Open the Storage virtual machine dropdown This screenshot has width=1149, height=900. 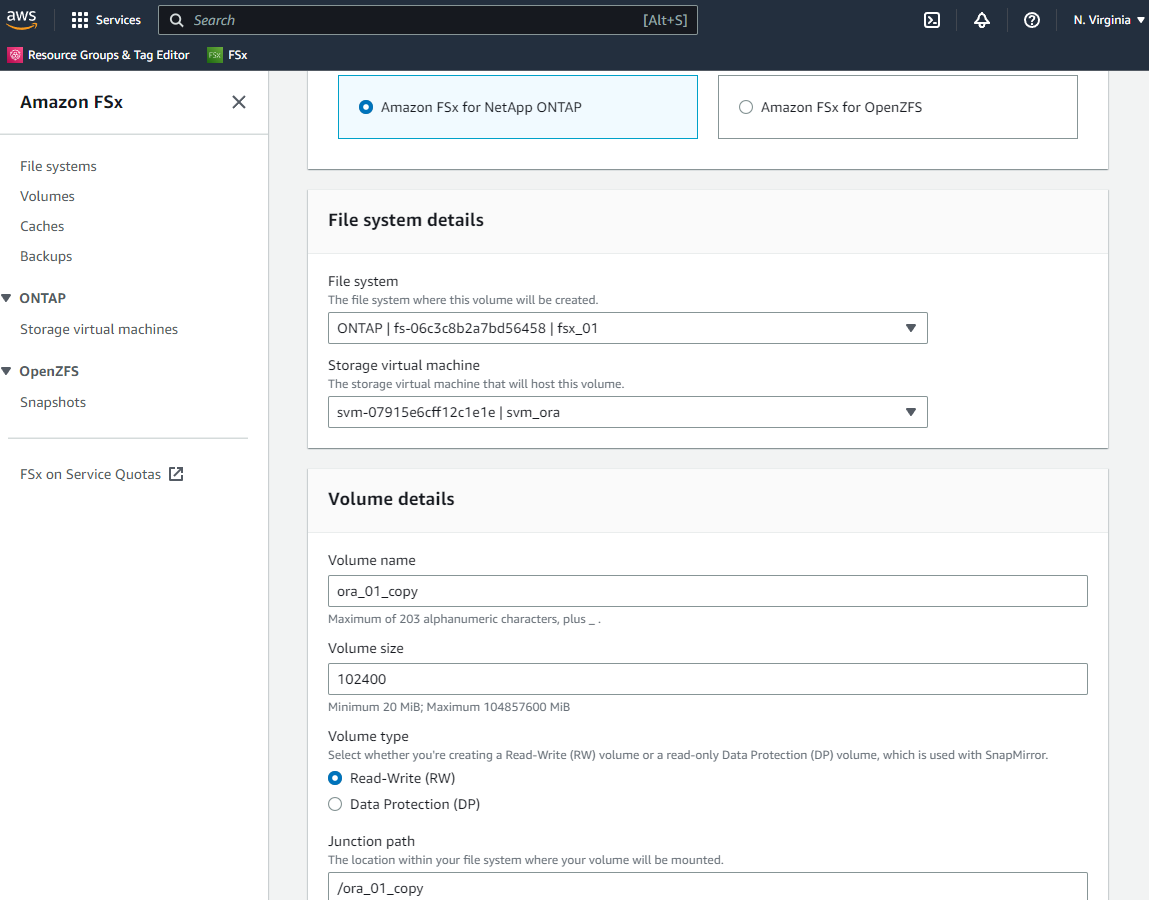[x=627, y=412]
